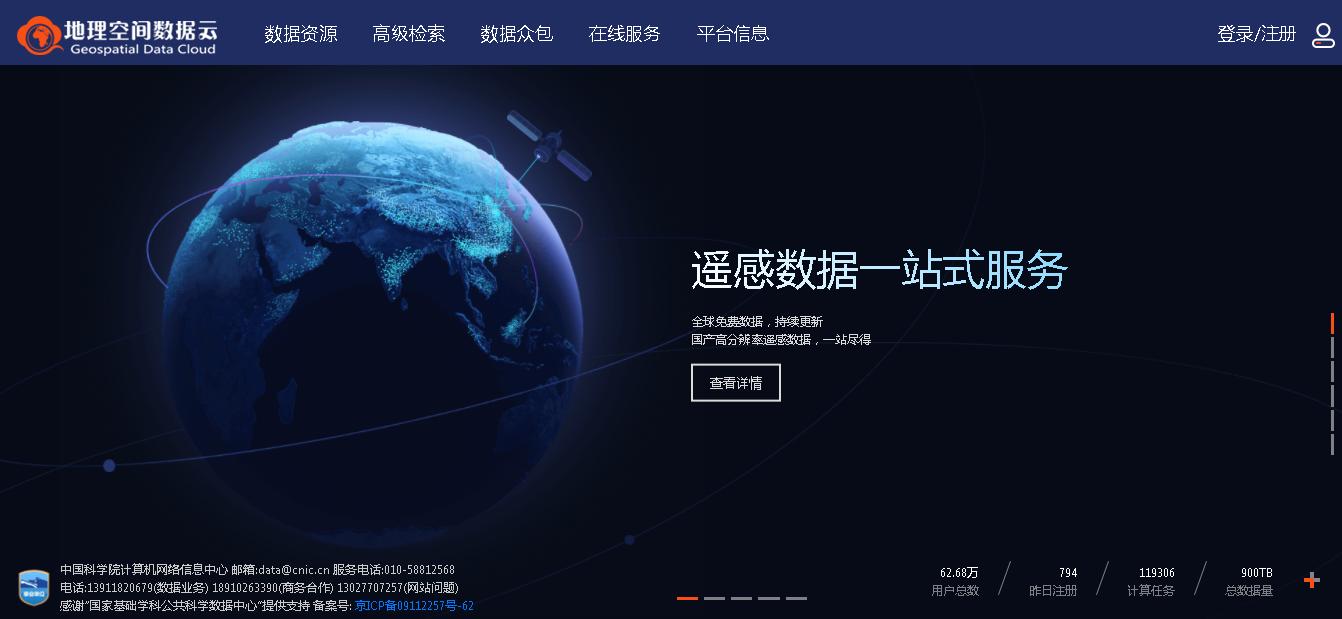Click the user account profile icon

point(1322,34)
